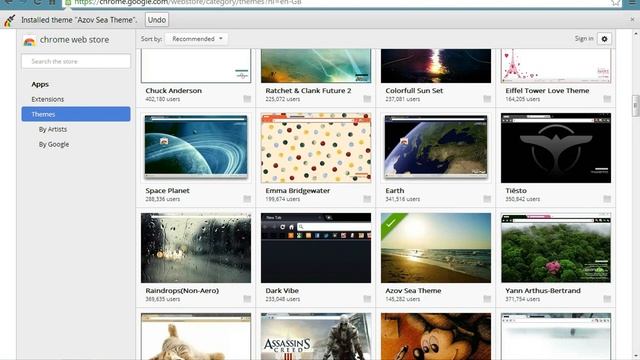640x360 pixels.
Task: Click the icon beside Space Planet users
Action: pyautogui.click(x=247, y=199)
